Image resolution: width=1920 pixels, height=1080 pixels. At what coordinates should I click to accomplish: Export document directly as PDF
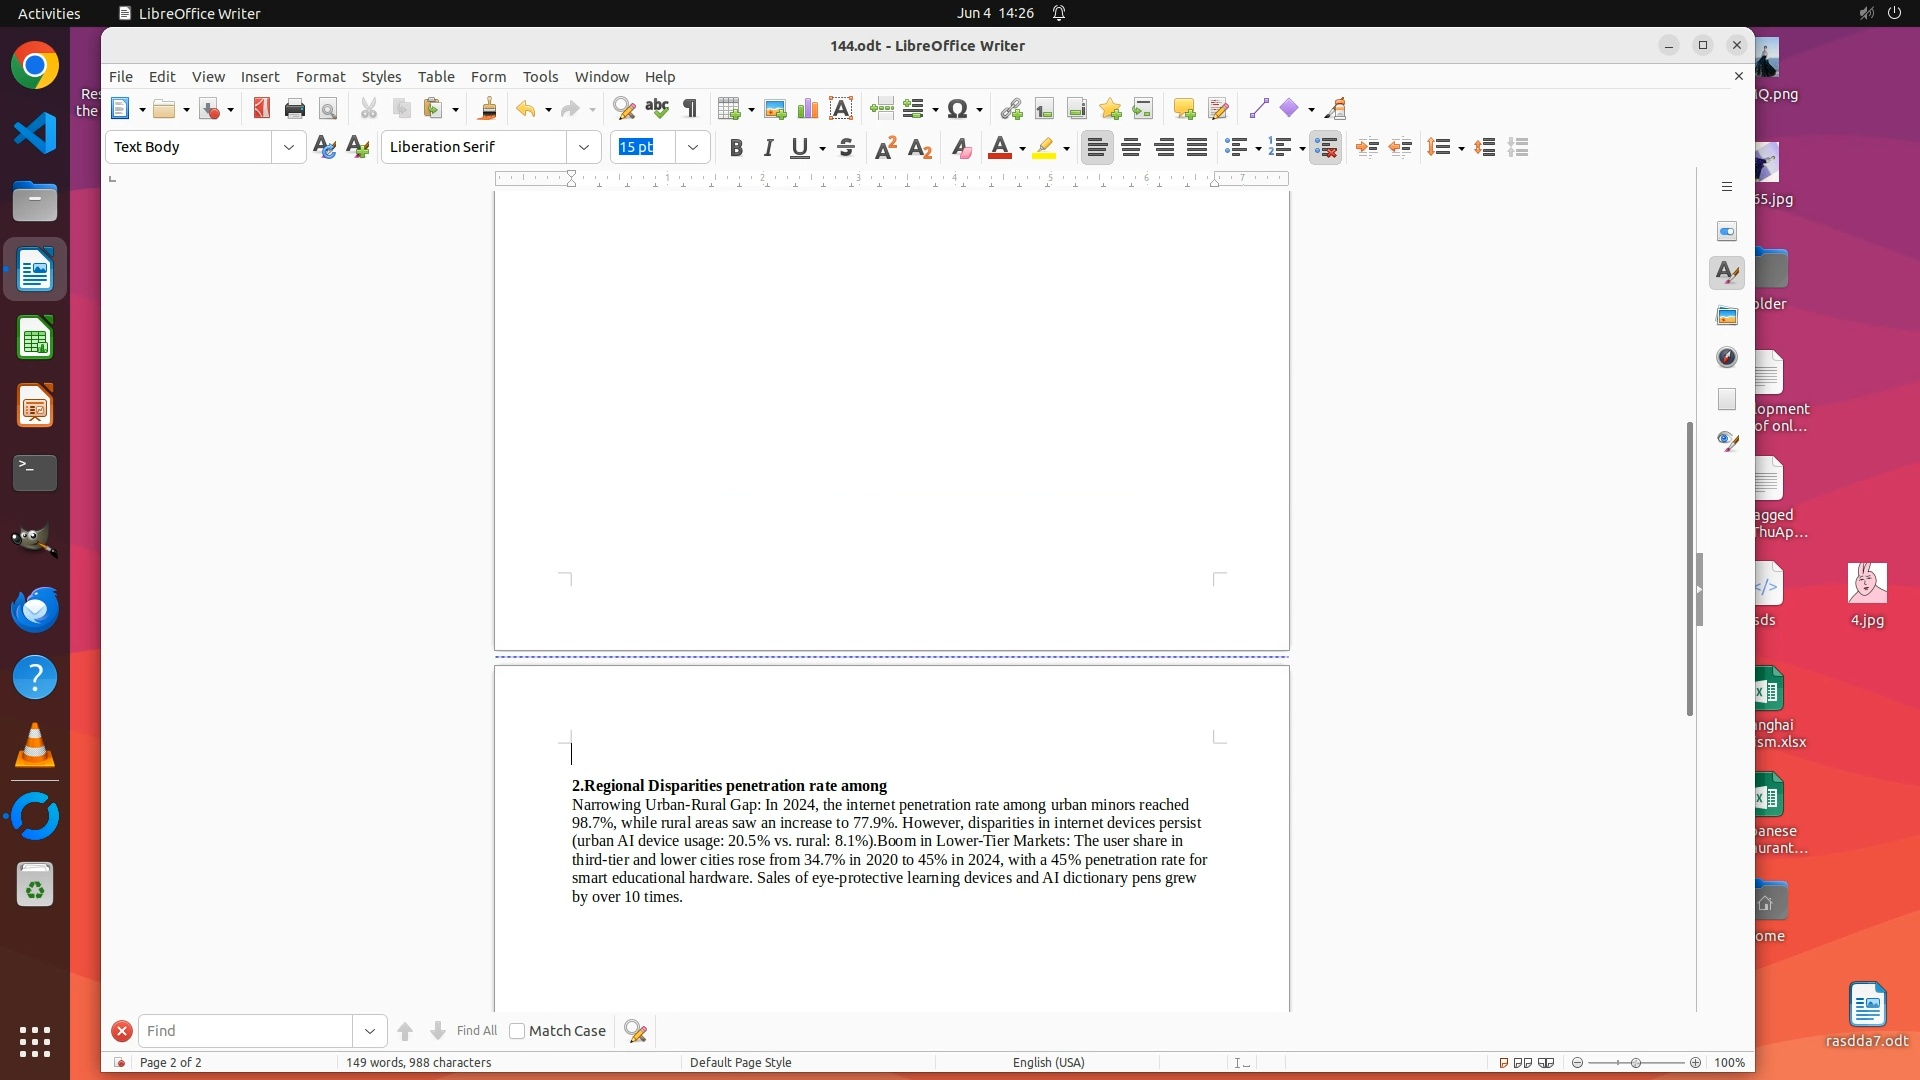click(x=261, y=108)
